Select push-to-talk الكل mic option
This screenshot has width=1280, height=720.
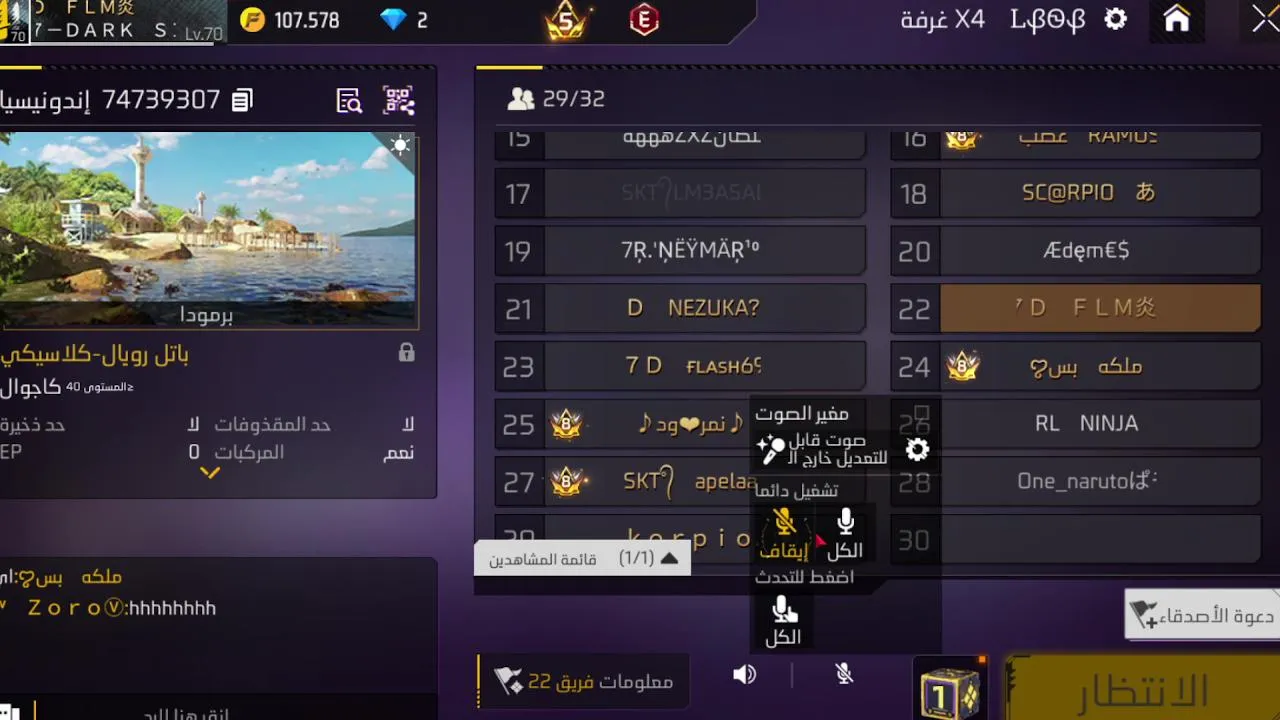(783, 621)
